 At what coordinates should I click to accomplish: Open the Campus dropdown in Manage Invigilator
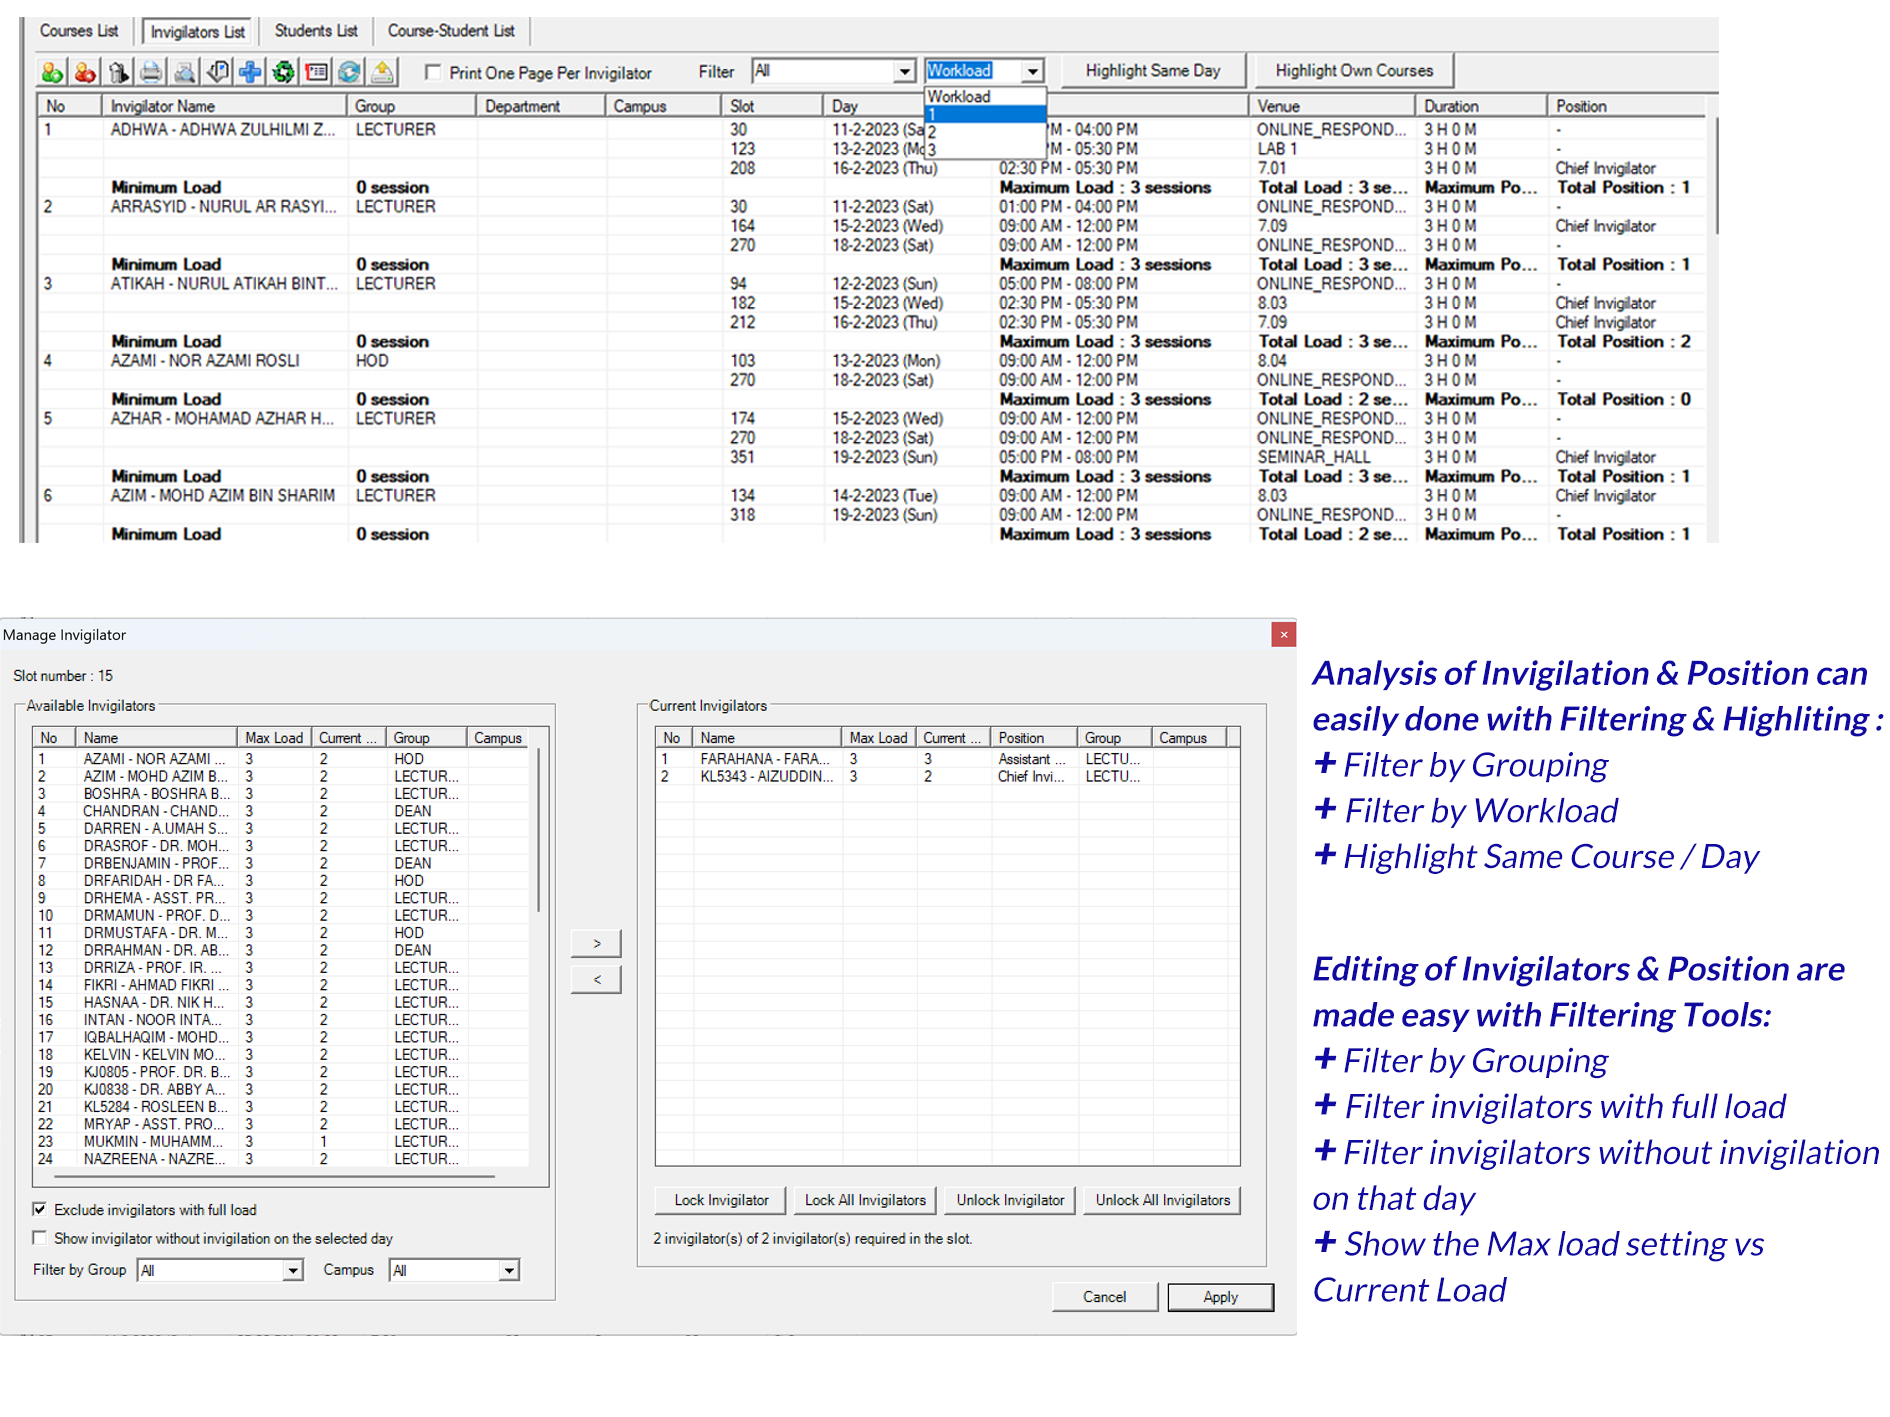coord(509,1270)
